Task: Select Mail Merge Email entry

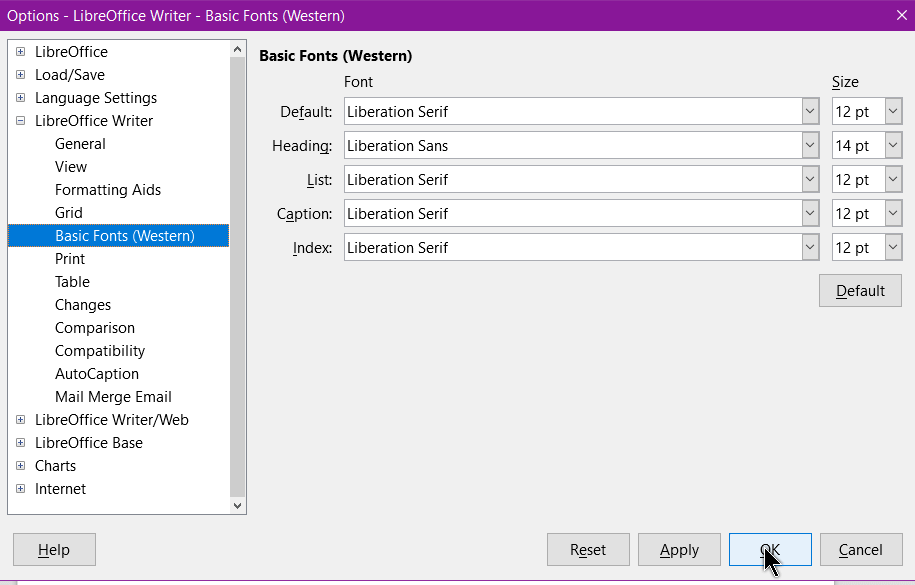Action: (x=113, y=397)
